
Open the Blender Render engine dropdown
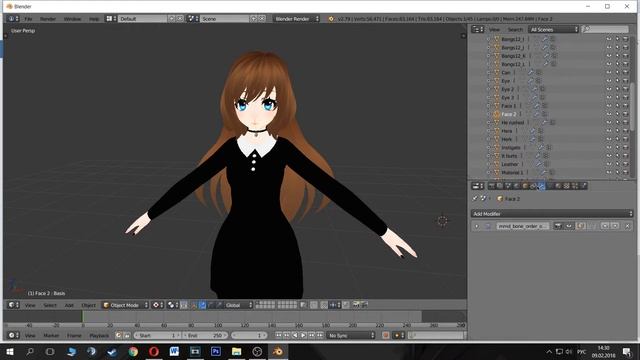(x=297, y=19)
